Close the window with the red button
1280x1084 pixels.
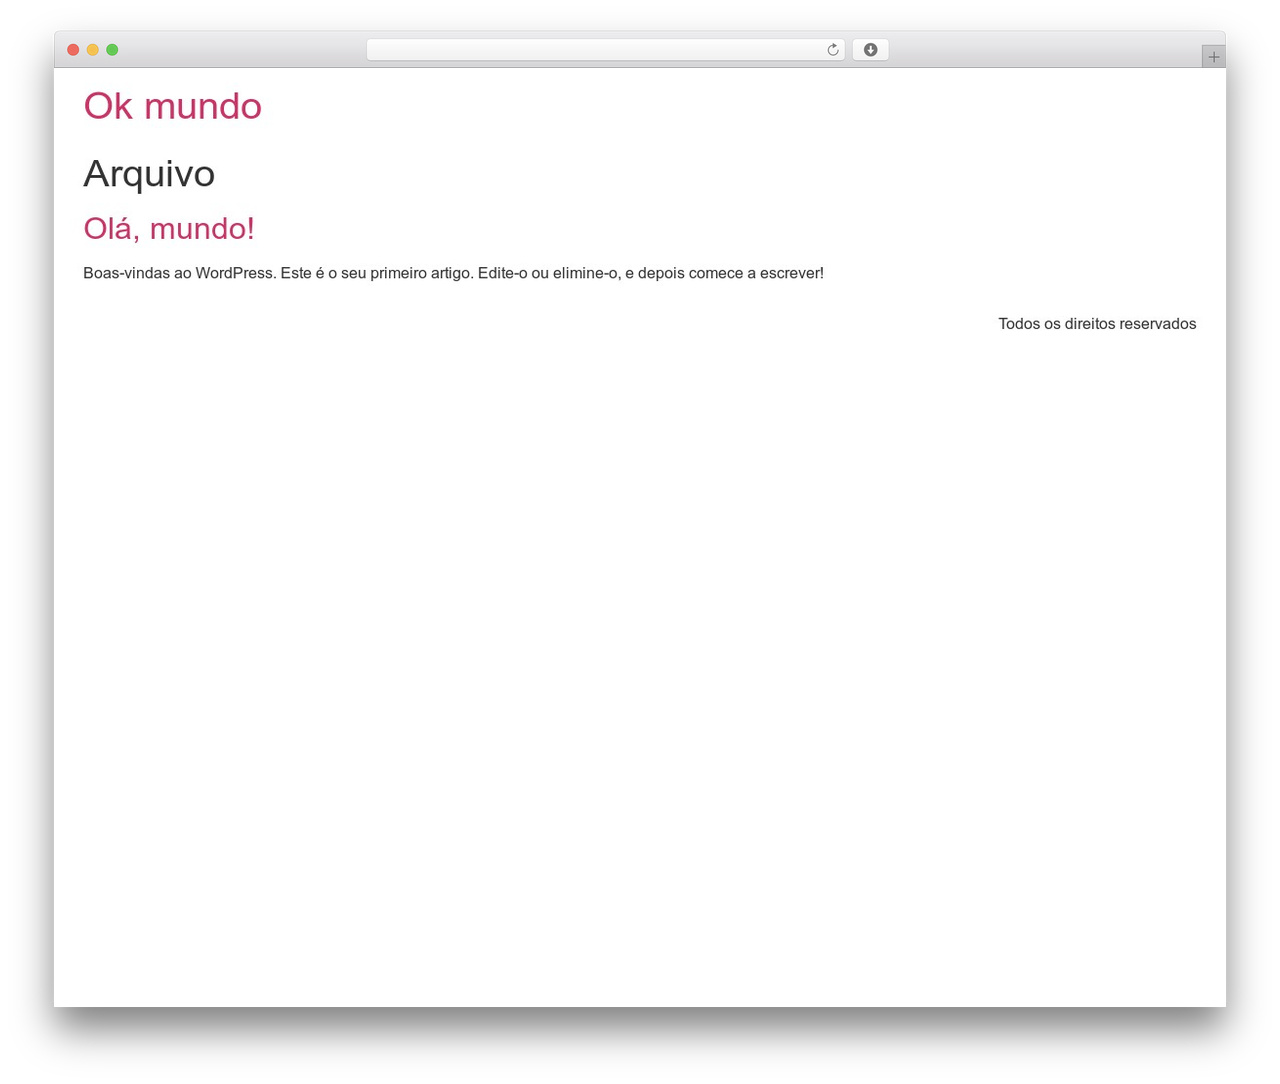73,50
